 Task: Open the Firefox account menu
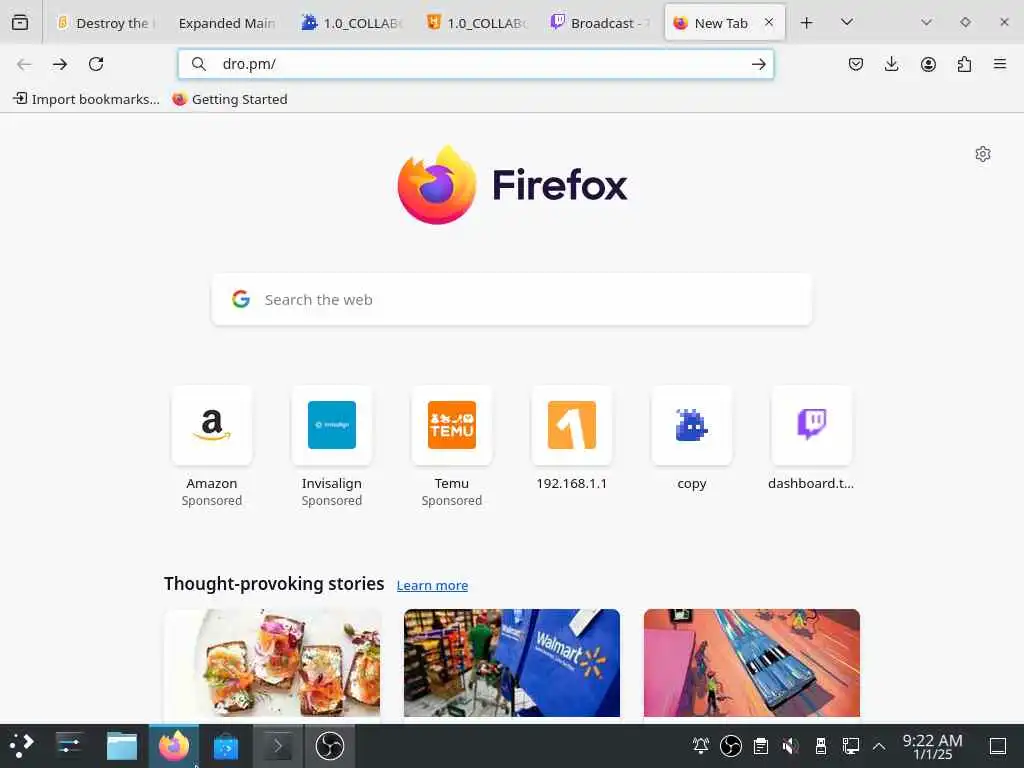click(928, 64)
